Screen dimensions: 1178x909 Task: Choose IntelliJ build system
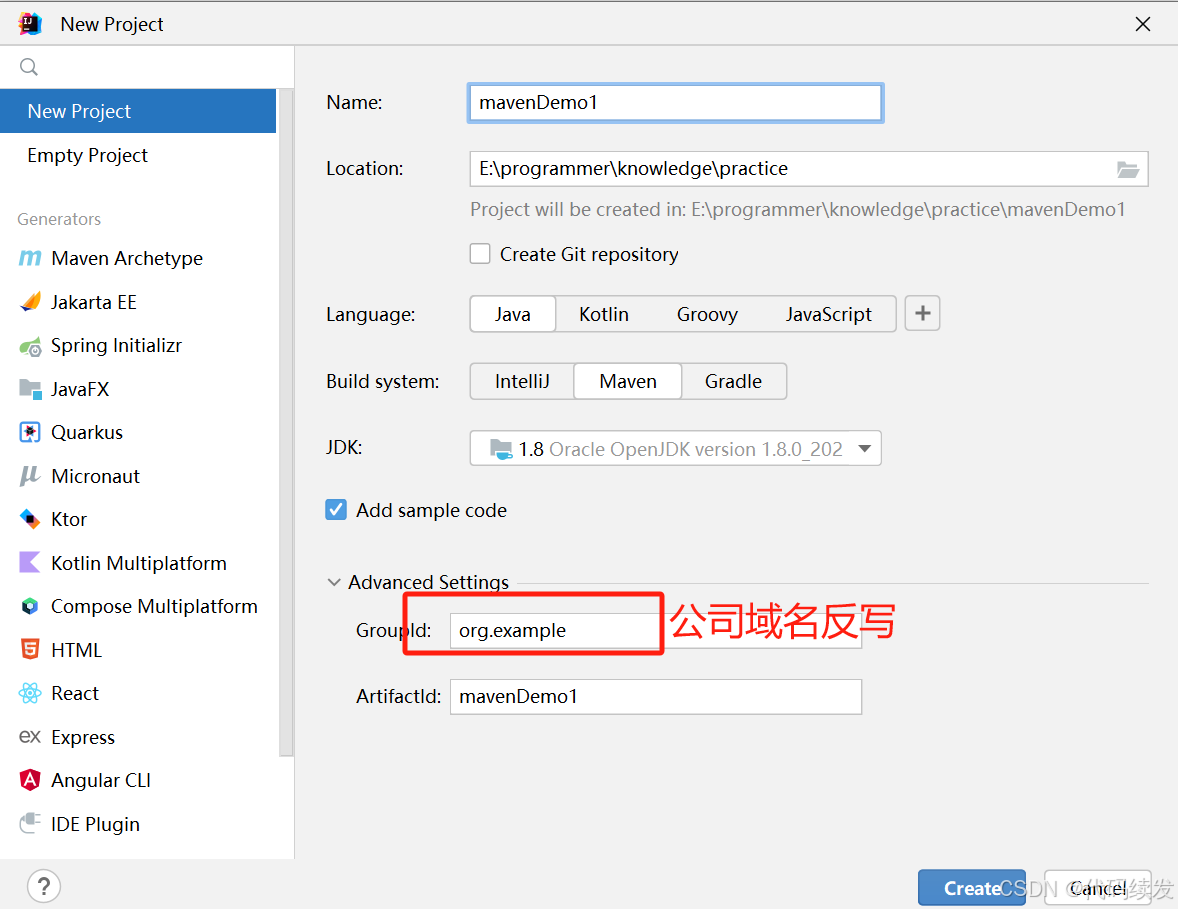(522, 382)
